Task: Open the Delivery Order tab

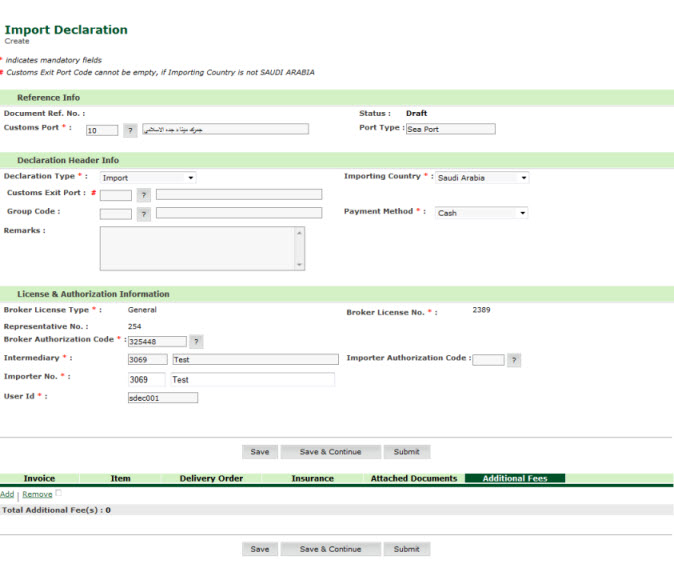Action: [x=211, y=479]
